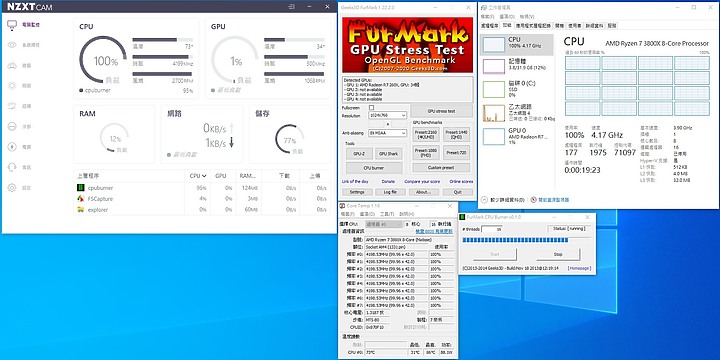Open the eye icon page in NZXT CAM sidebar
Image resolution: width=720 pixels, height=360 pixels.
click(12, 45)
